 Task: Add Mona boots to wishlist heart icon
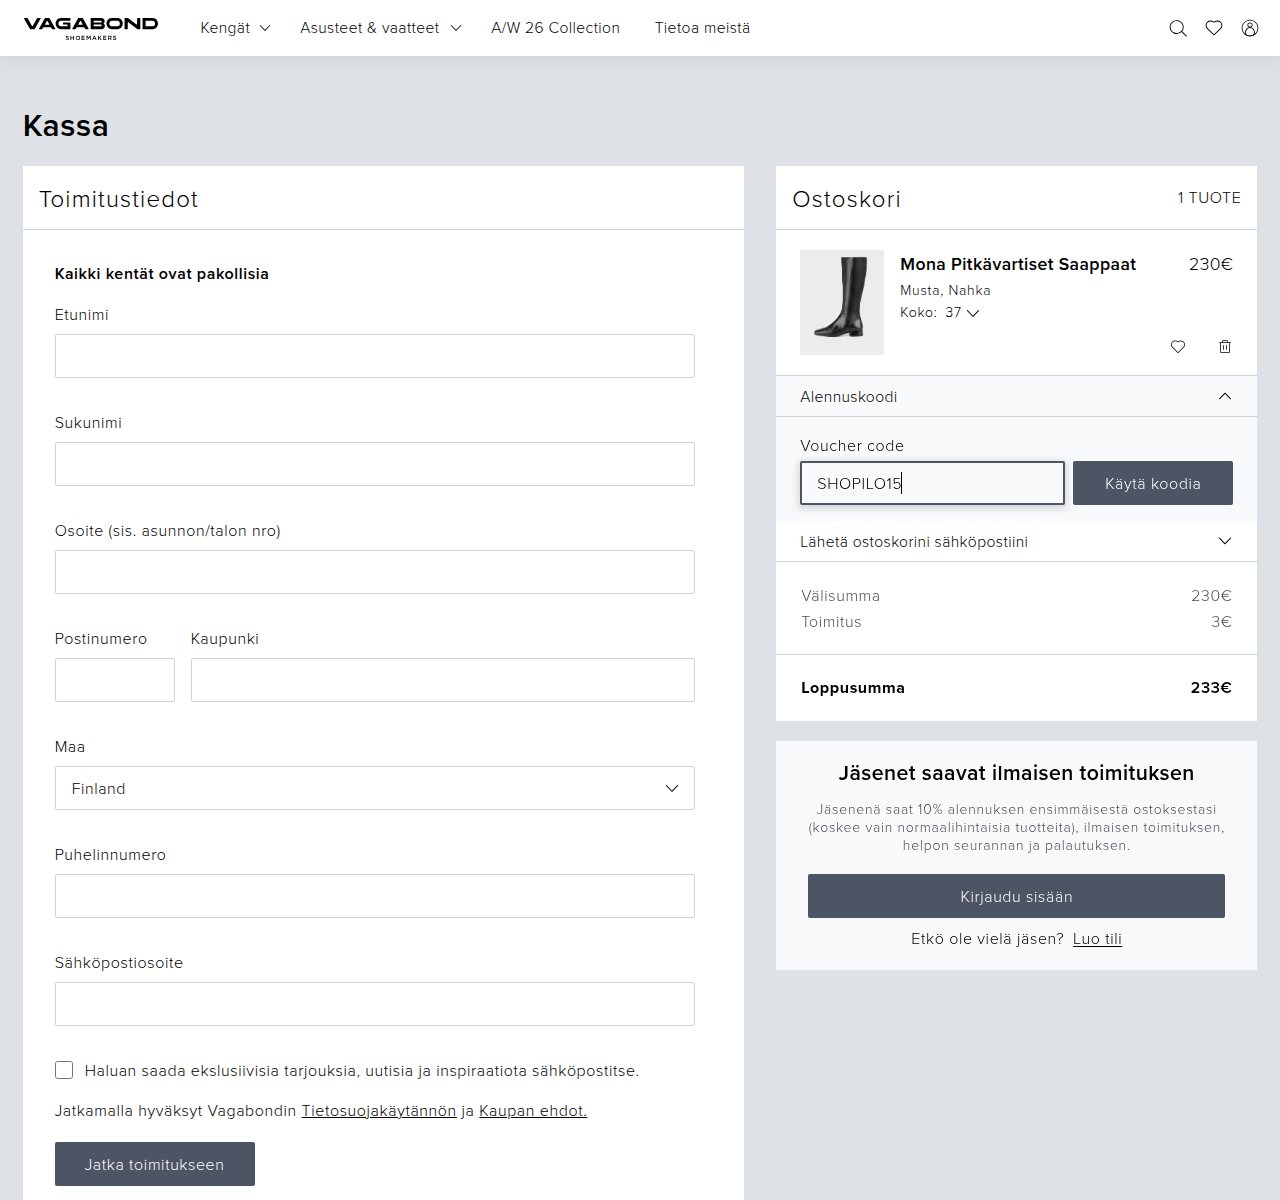1178,347
